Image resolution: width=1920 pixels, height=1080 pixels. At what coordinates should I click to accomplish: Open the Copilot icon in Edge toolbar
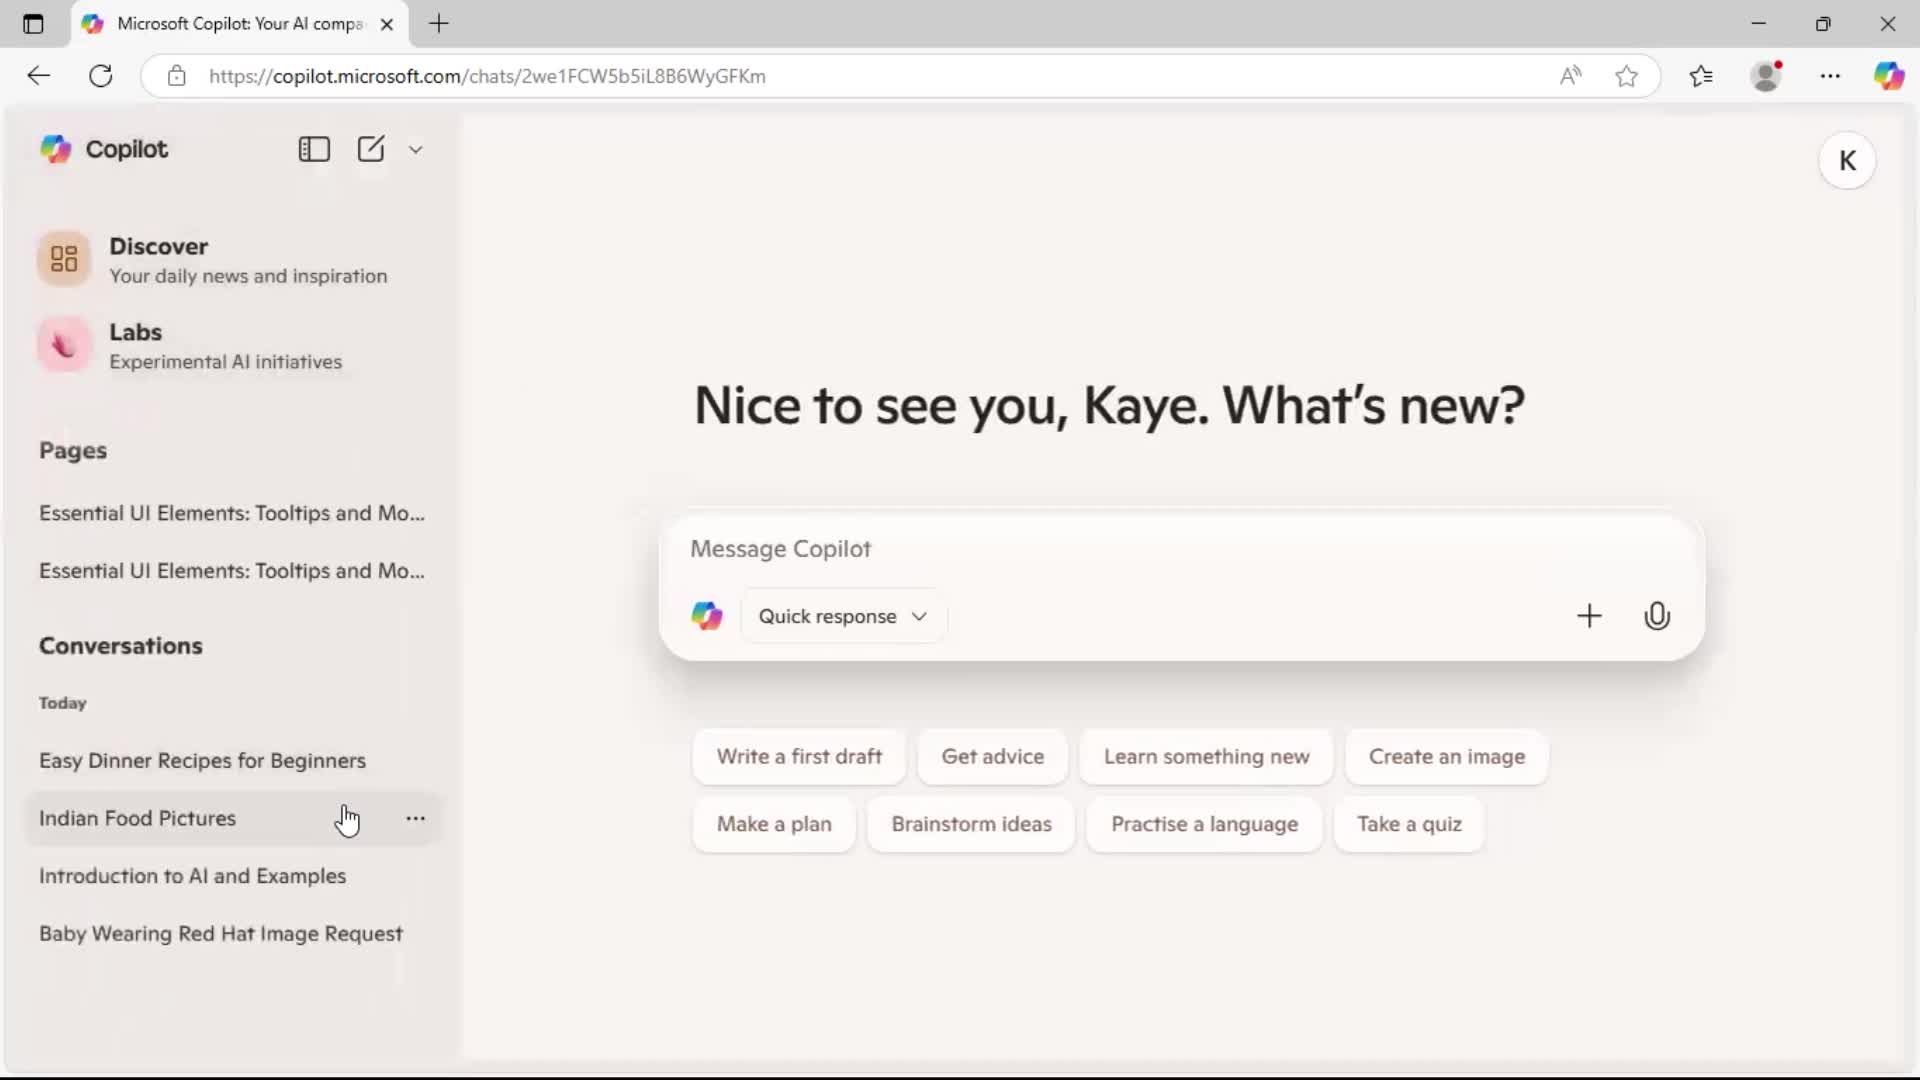1890,76
